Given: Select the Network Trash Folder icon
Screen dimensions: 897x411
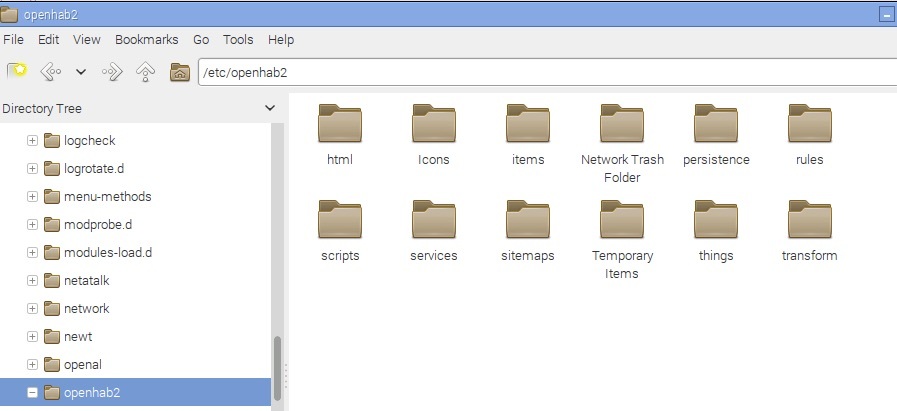Looking at the screenshot, I should [x=622, y=123].
